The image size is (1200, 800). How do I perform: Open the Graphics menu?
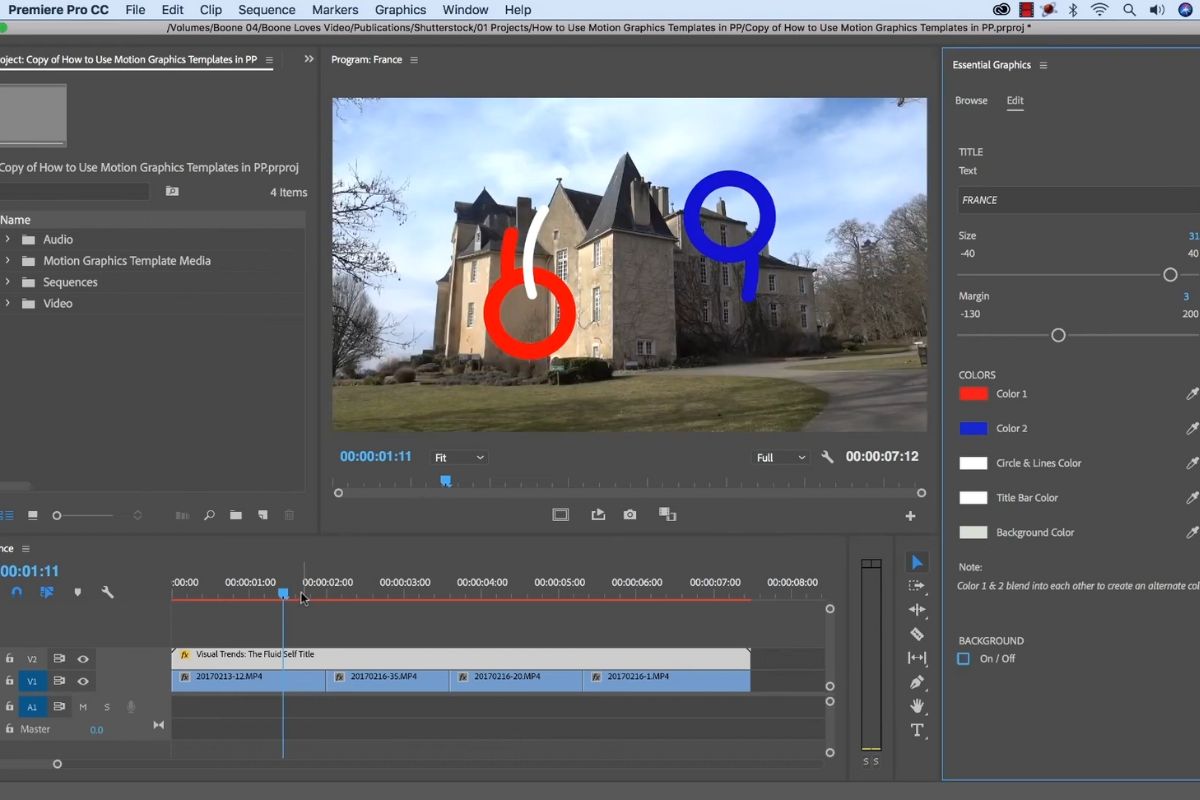[400, 10]
